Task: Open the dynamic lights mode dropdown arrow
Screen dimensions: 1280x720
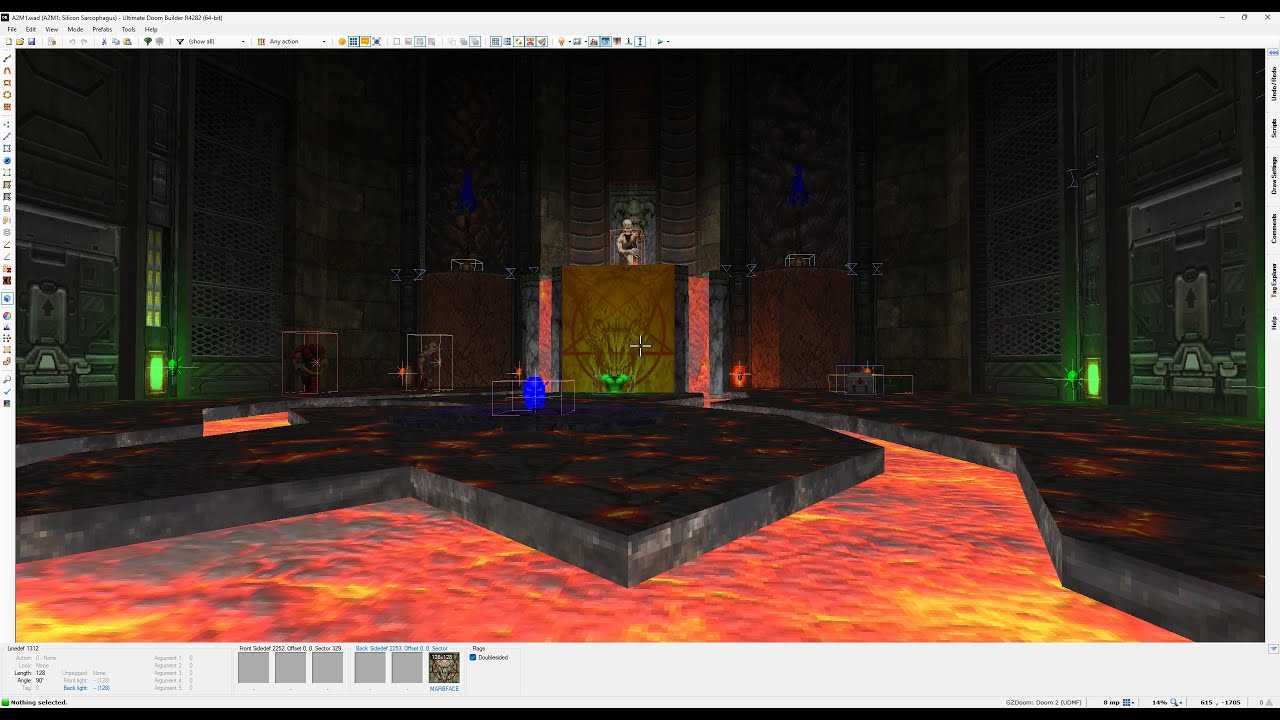Action: click(569, 41)
